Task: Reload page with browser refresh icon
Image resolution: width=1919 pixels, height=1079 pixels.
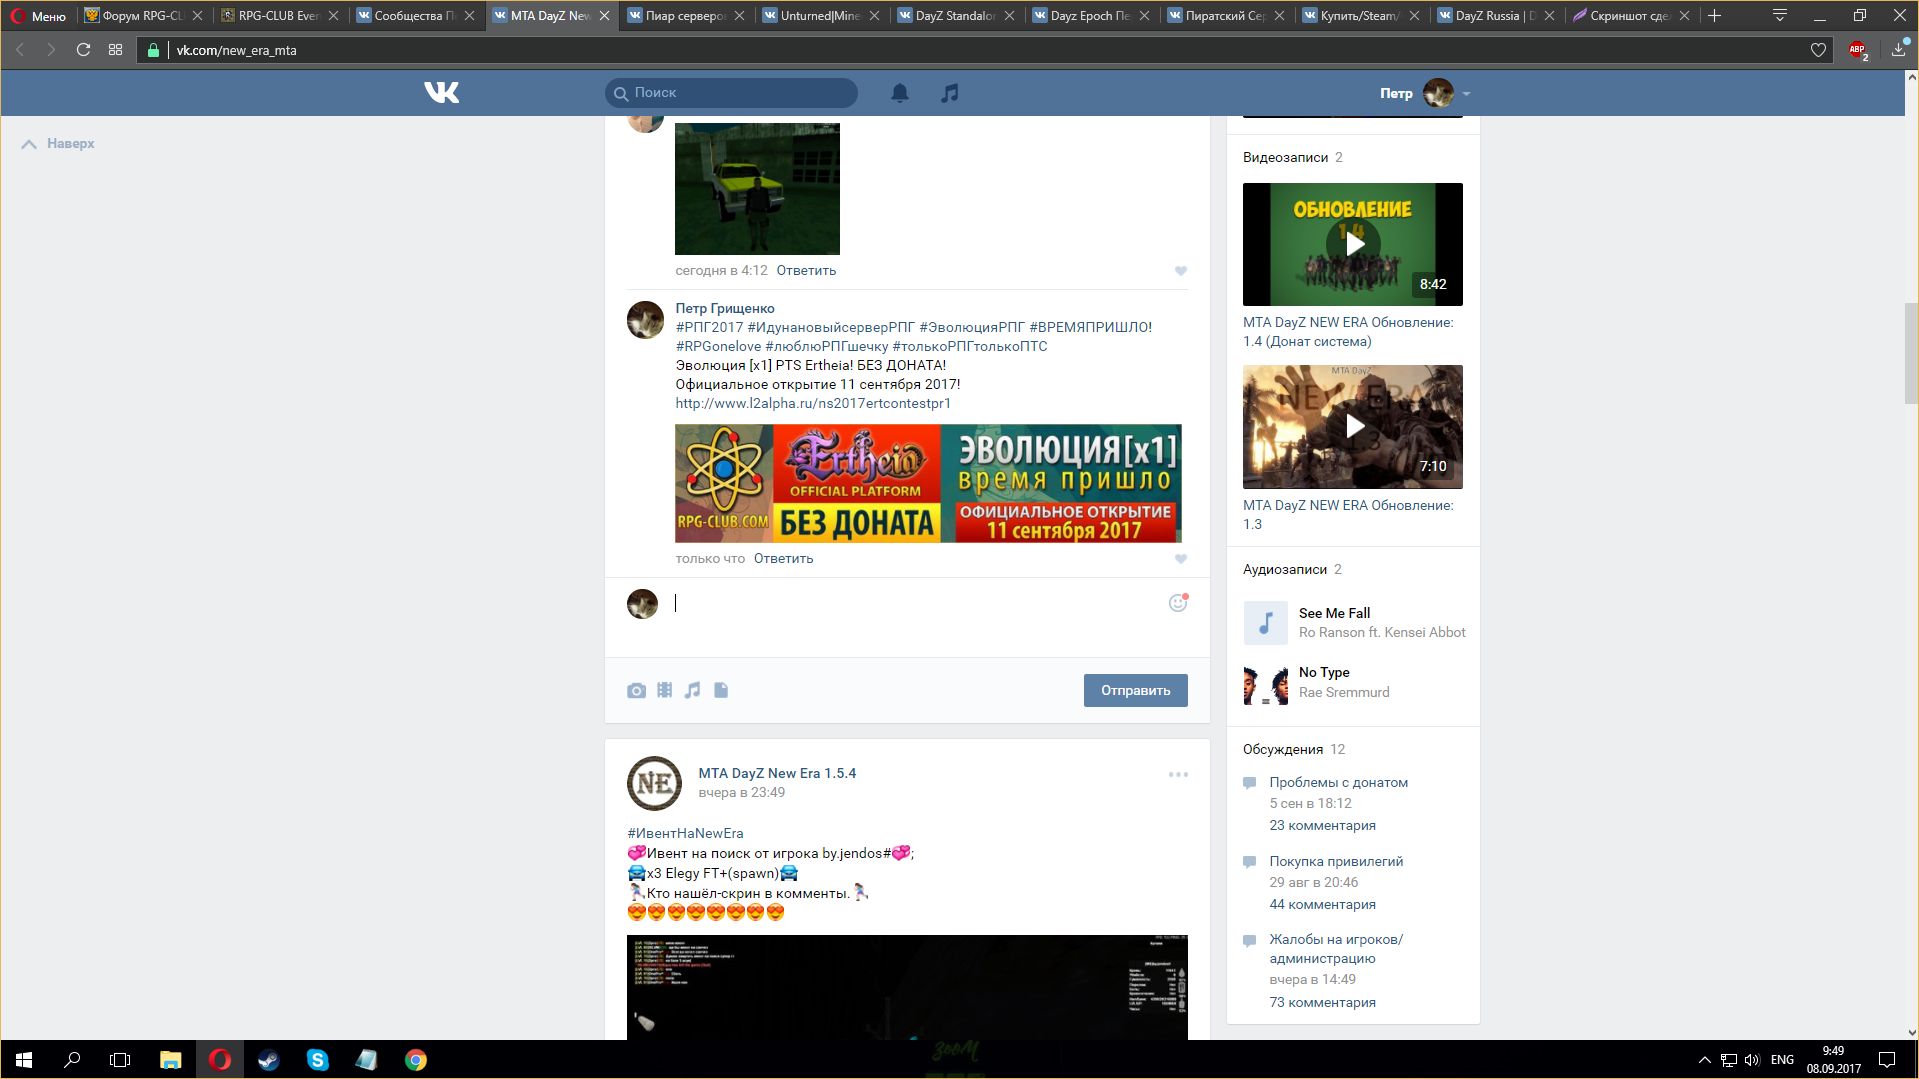Action: (x=83, y=50)
